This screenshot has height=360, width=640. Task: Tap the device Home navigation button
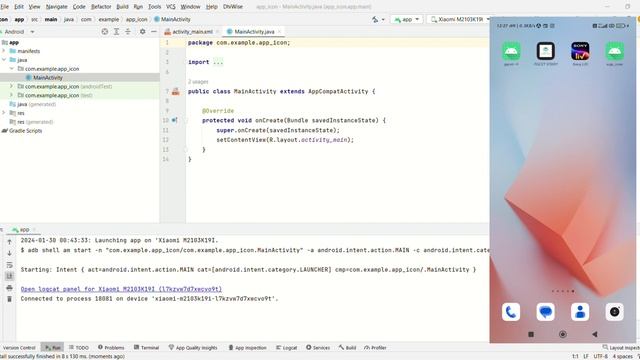562,334
